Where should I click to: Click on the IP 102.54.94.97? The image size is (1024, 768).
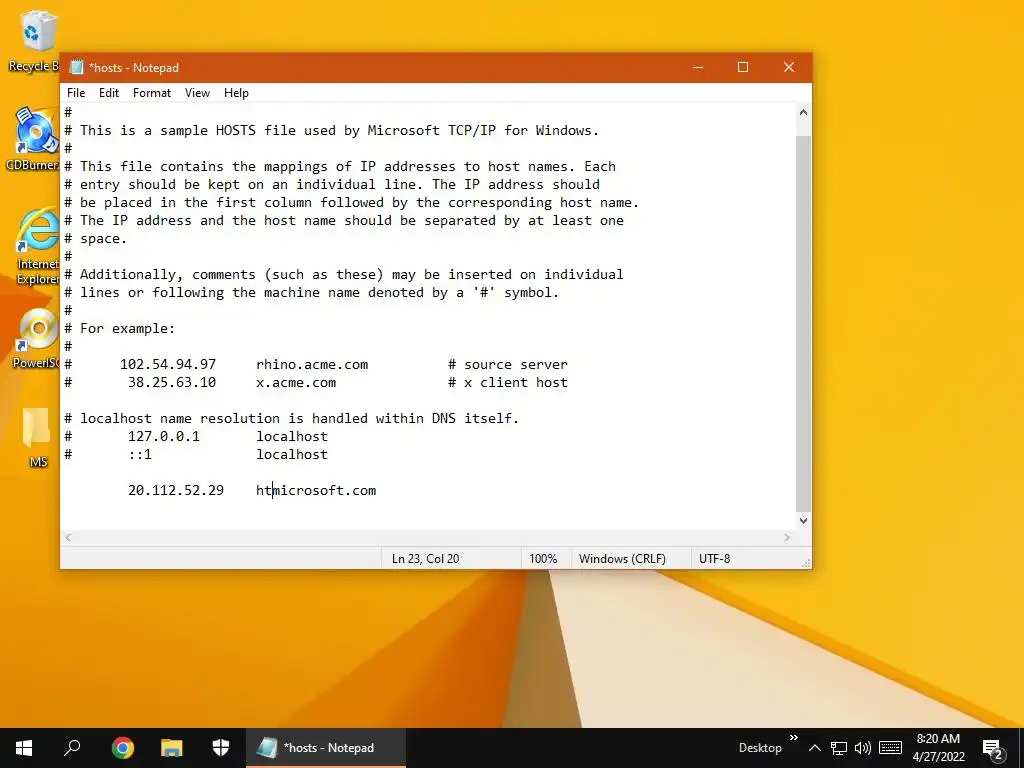point(168,364)
